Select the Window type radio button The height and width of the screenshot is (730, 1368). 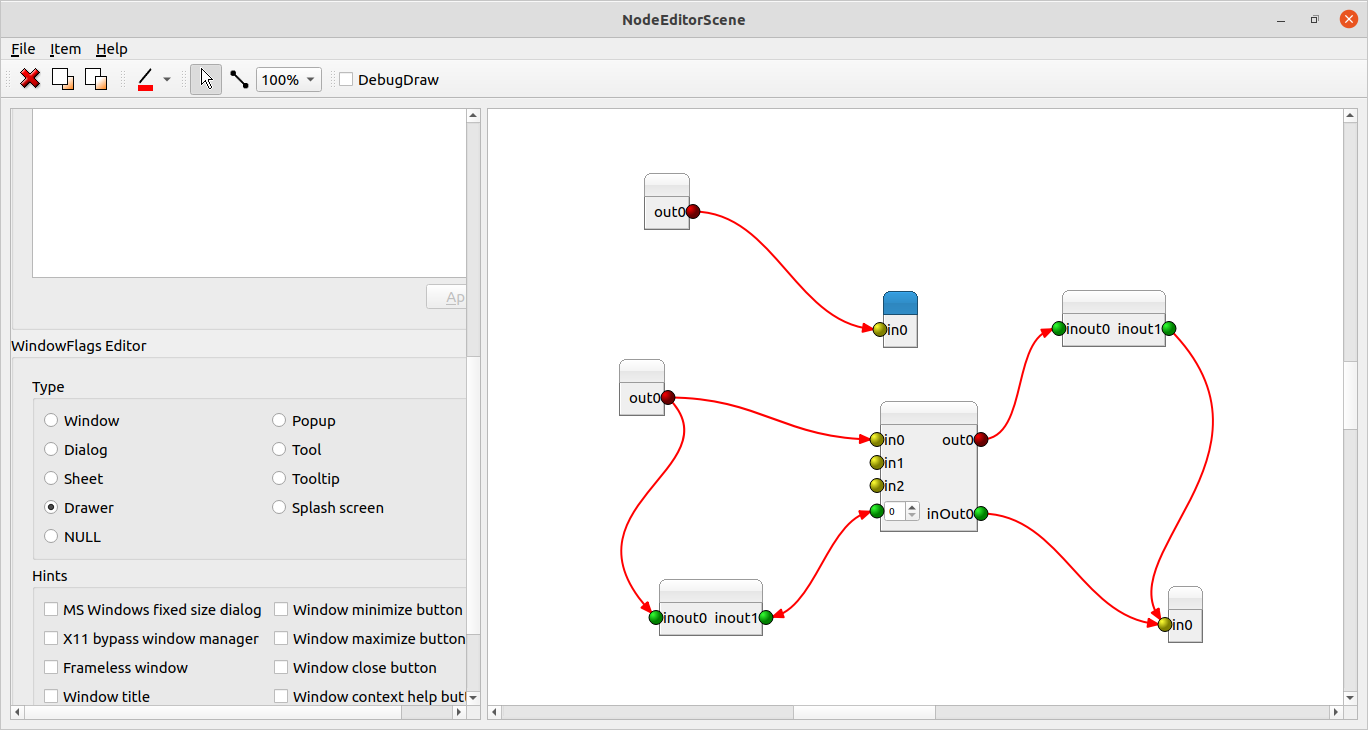51,421
